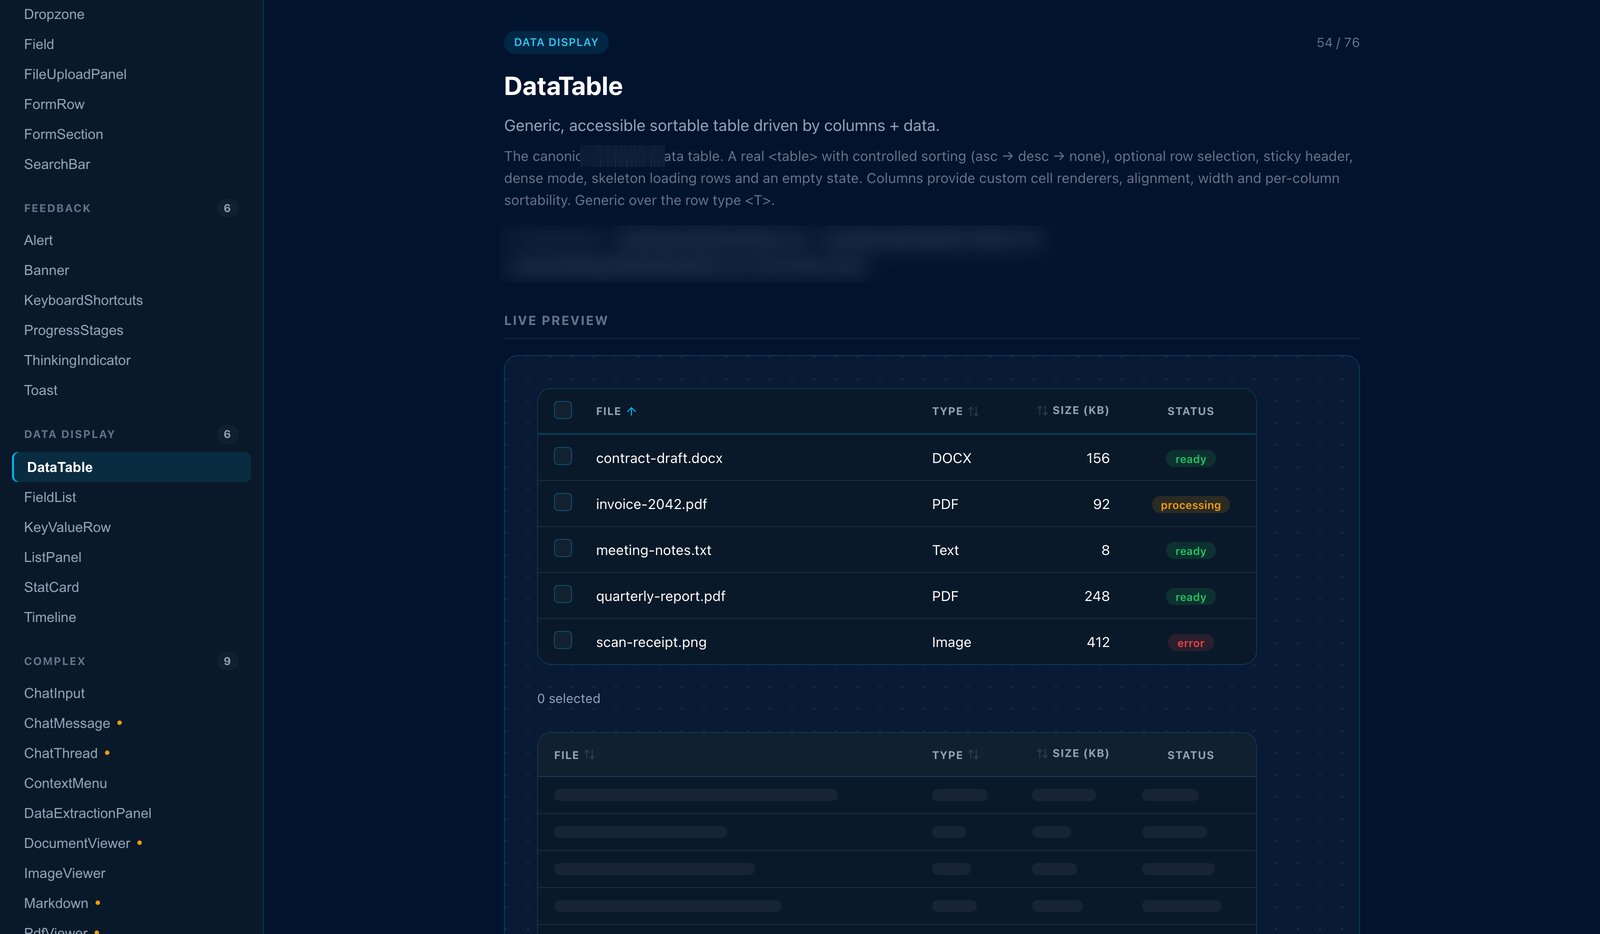
Task: Click the size value 412
Action: (1098, 642)
